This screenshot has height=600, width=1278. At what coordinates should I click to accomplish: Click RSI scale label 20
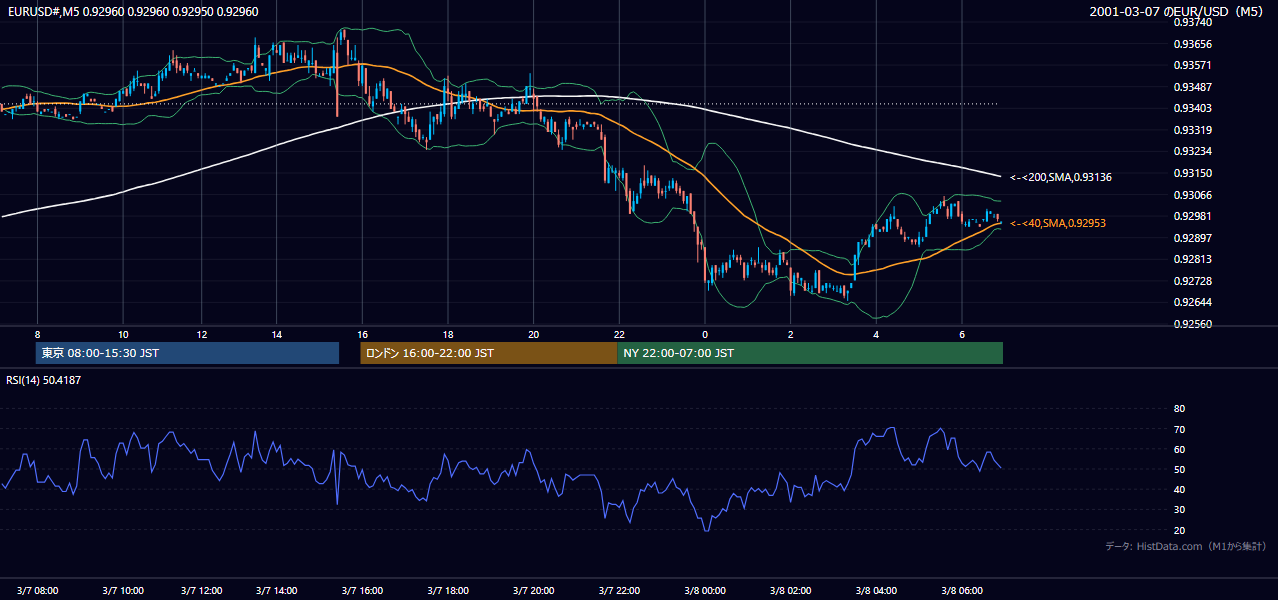tap(1179, 530)
